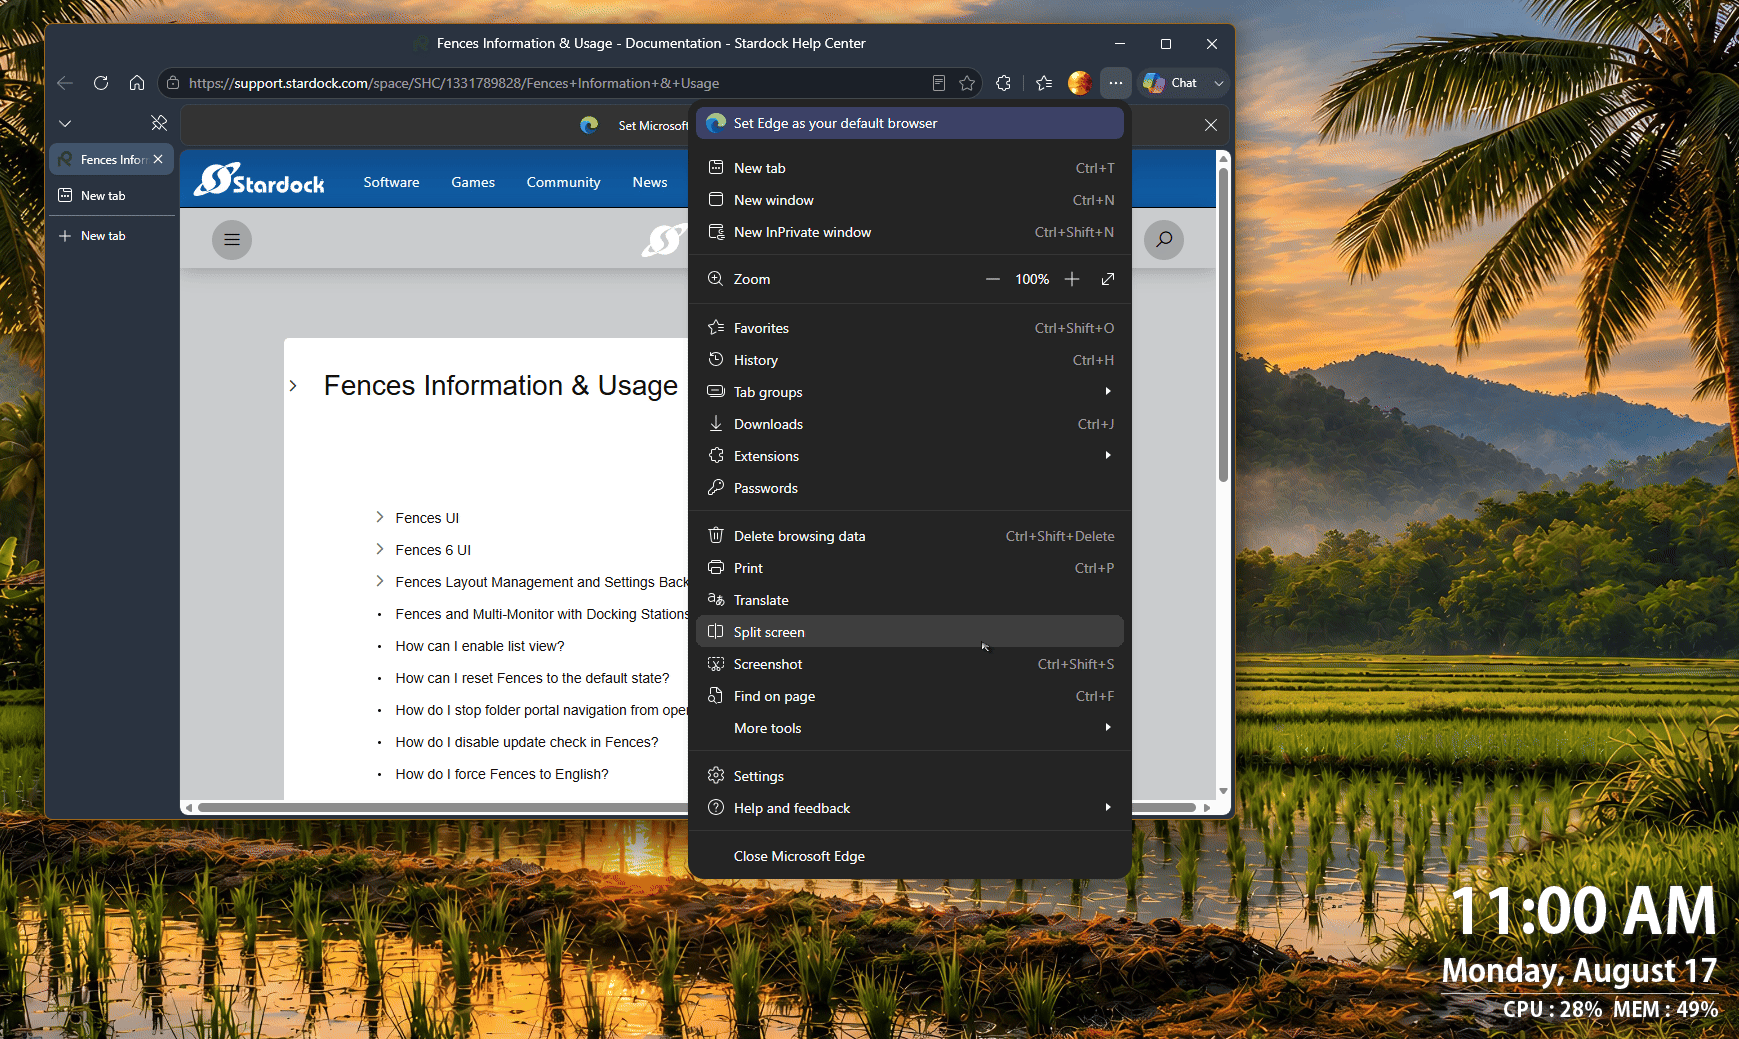The width and height of the screenshot is (1739, 1039).
Task: Open the More tools submenu
Action: coord(910,728)
